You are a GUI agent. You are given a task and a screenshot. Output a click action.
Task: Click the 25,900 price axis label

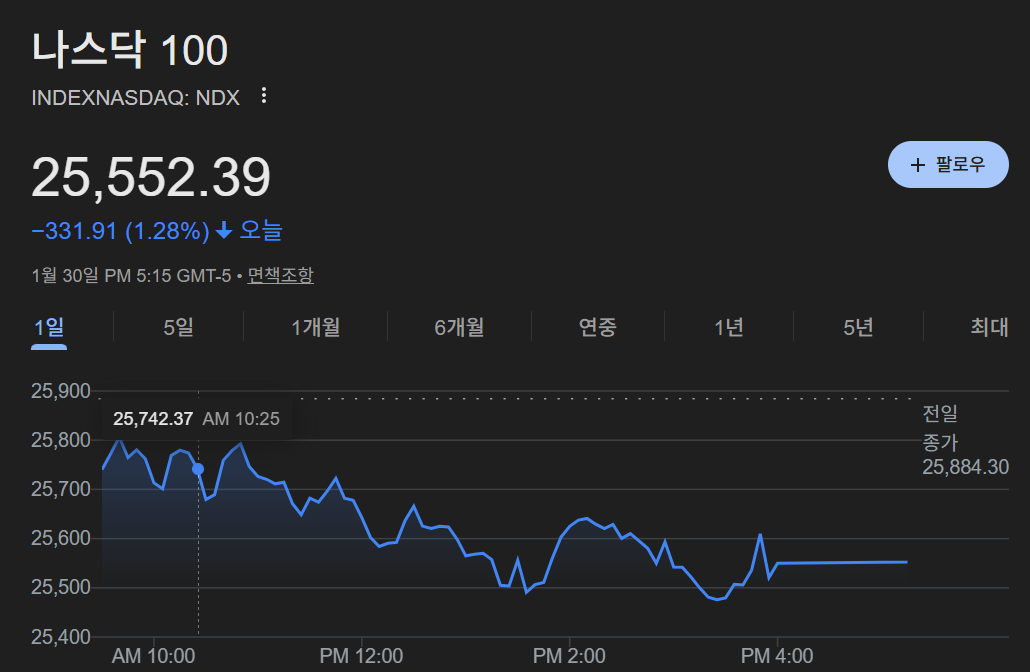coord(60,392)
